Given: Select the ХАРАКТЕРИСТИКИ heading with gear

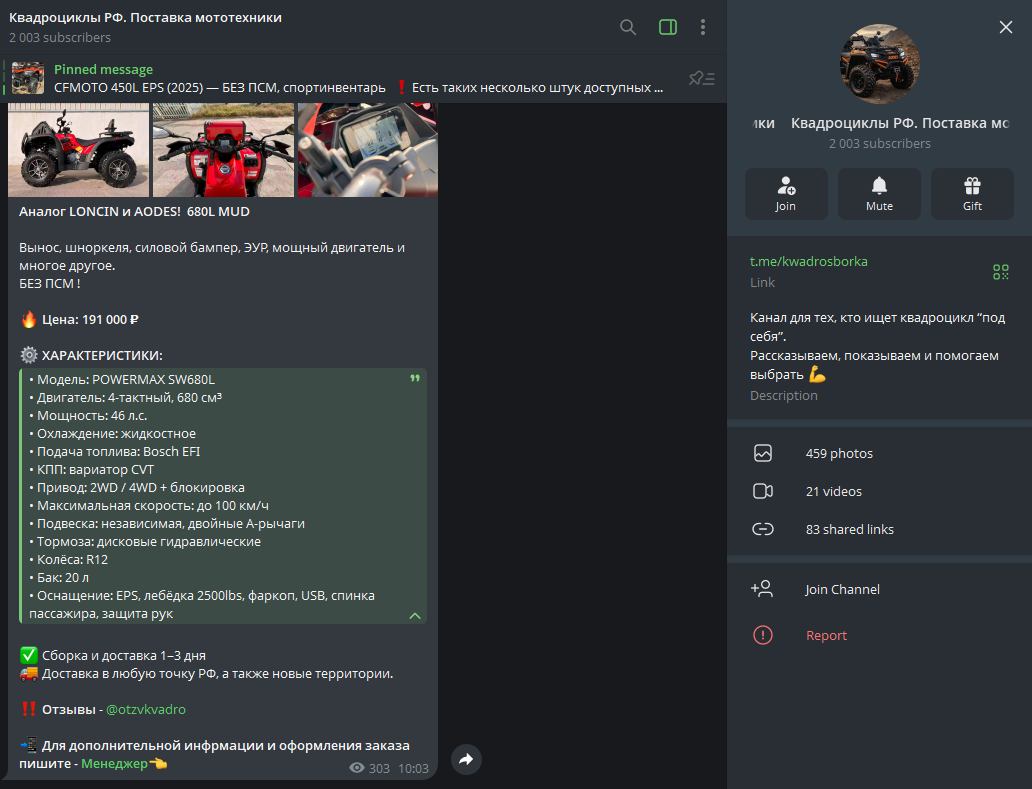Looking at the screenshot, I should coord(91,355).
